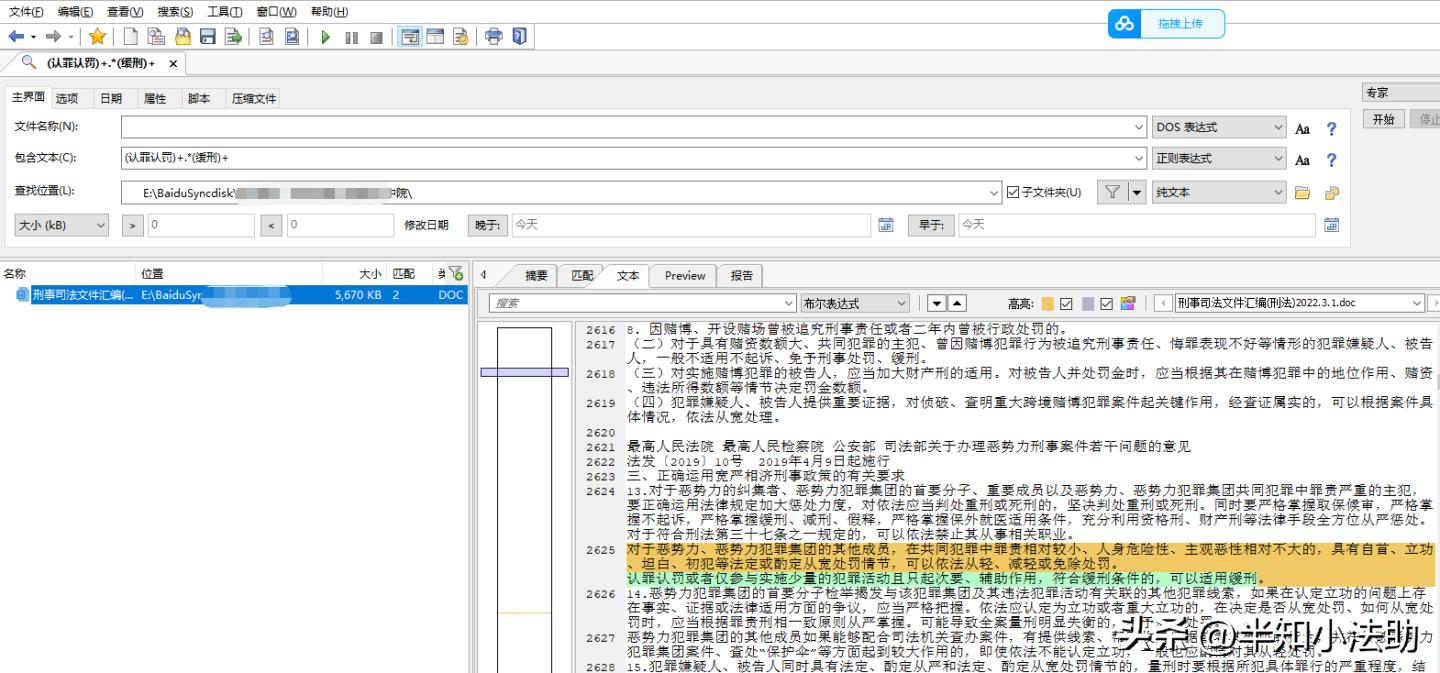Switch to the Preview tab

point(683,275)
